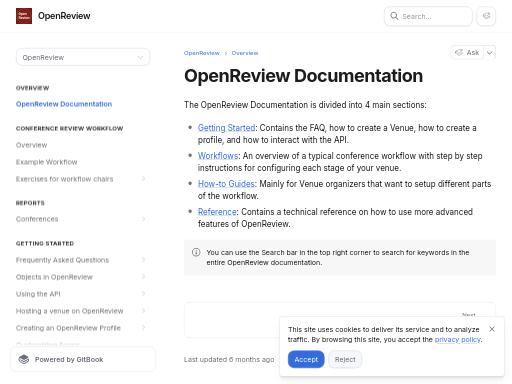Open the Conferences reports page

click(x=37, y=219)
